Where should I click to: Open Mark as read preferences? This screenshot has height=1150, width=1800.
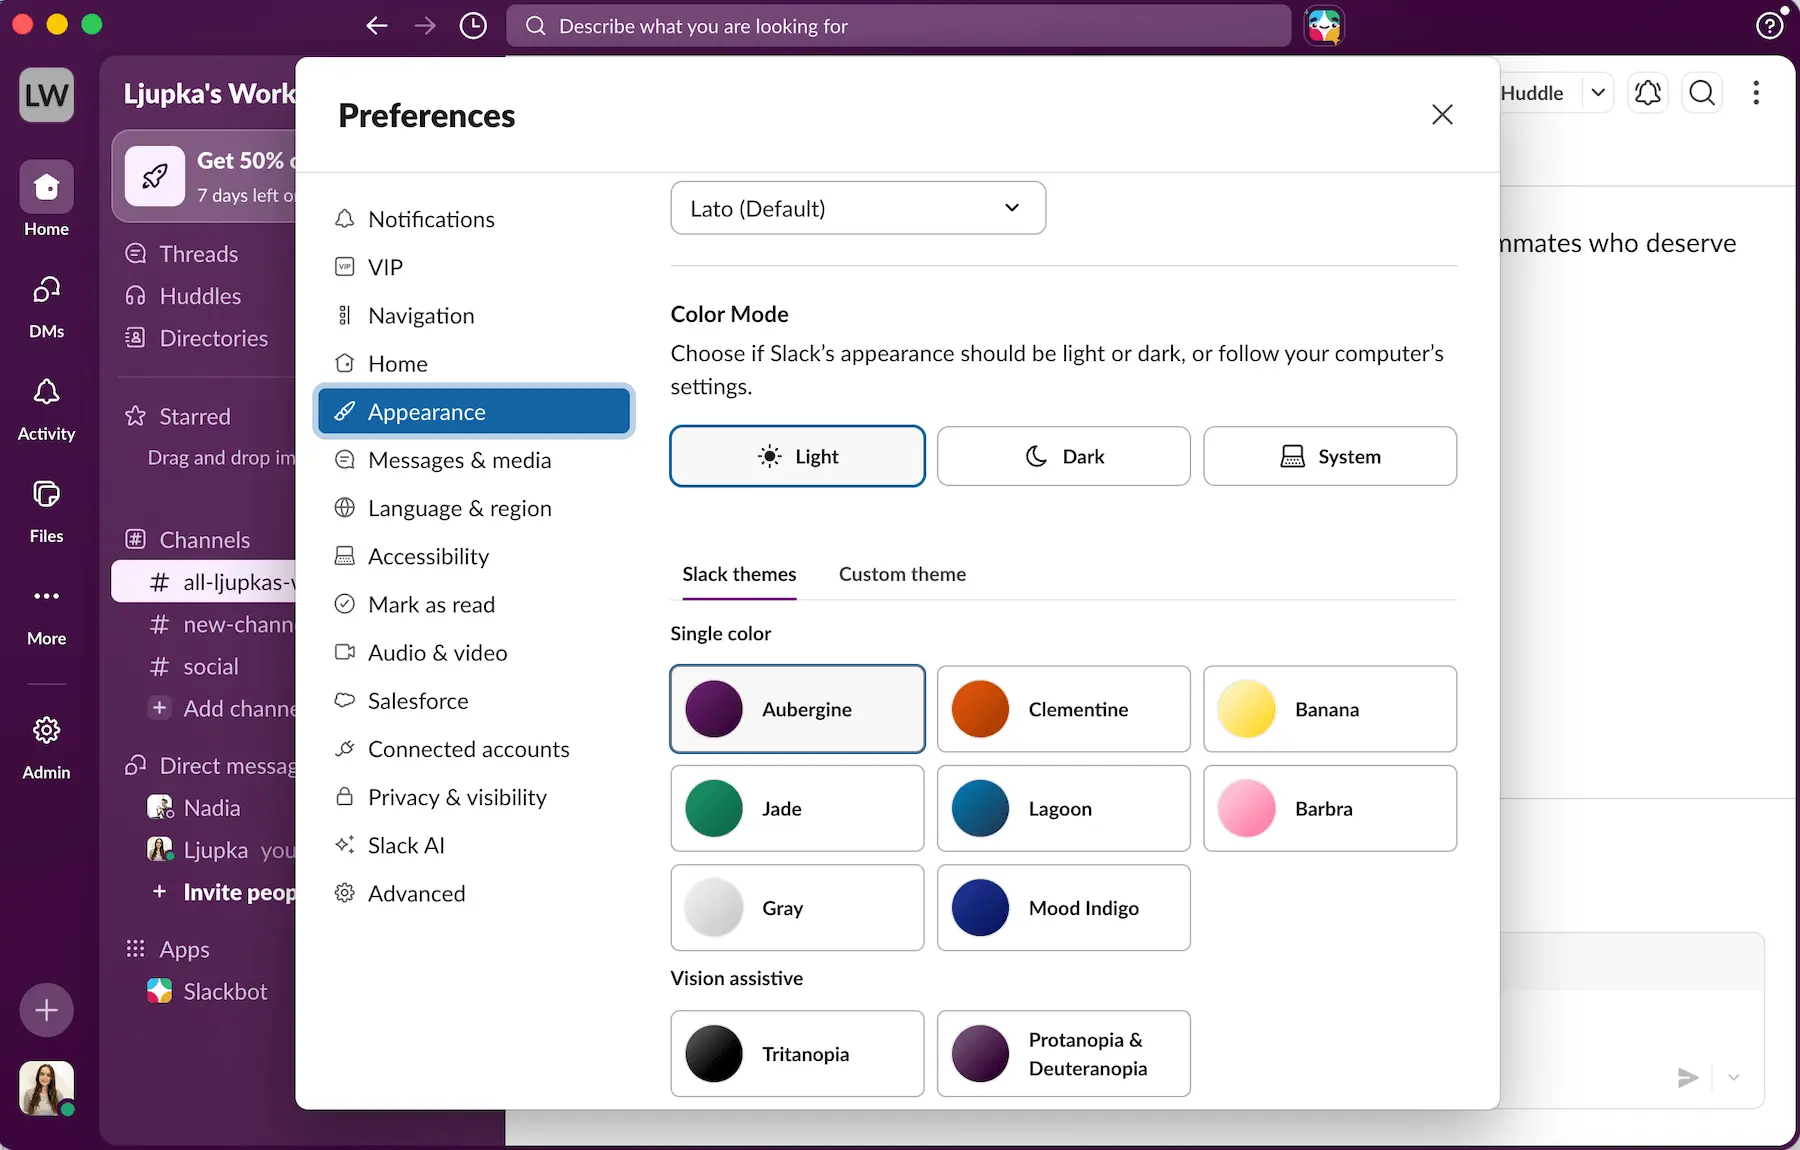[x=474, y=604]
